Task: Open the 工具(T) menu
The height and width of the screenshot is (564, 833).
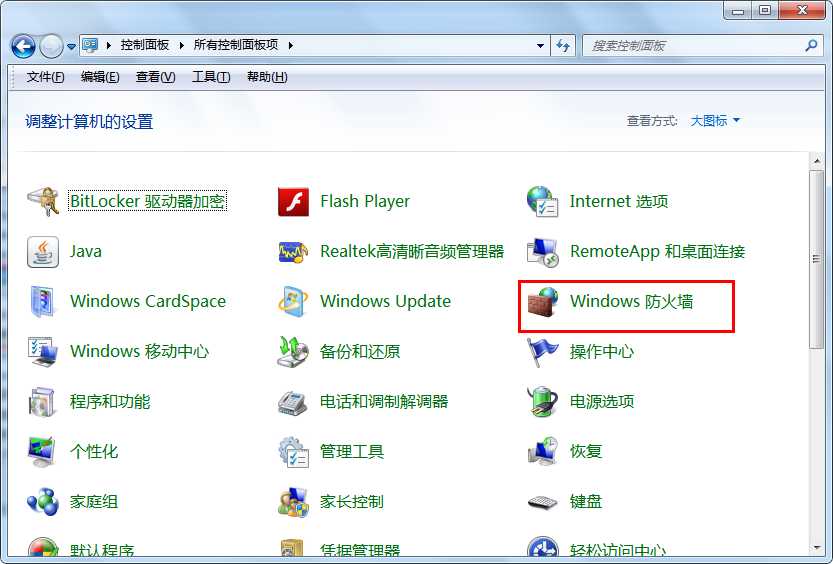Action: point(211,77)
